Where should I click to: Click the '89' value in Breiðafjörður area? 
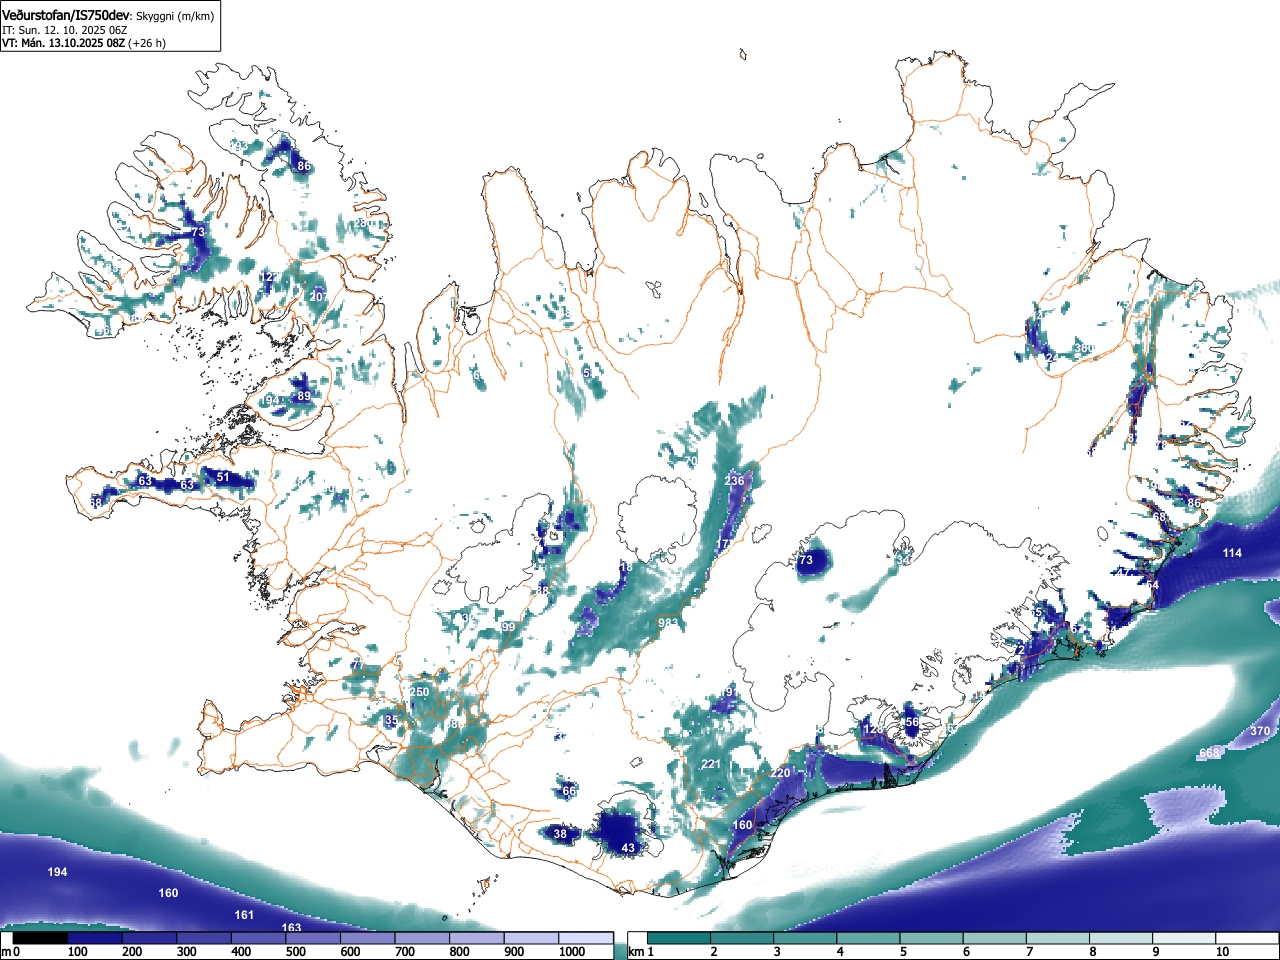(x=304, y=396)
